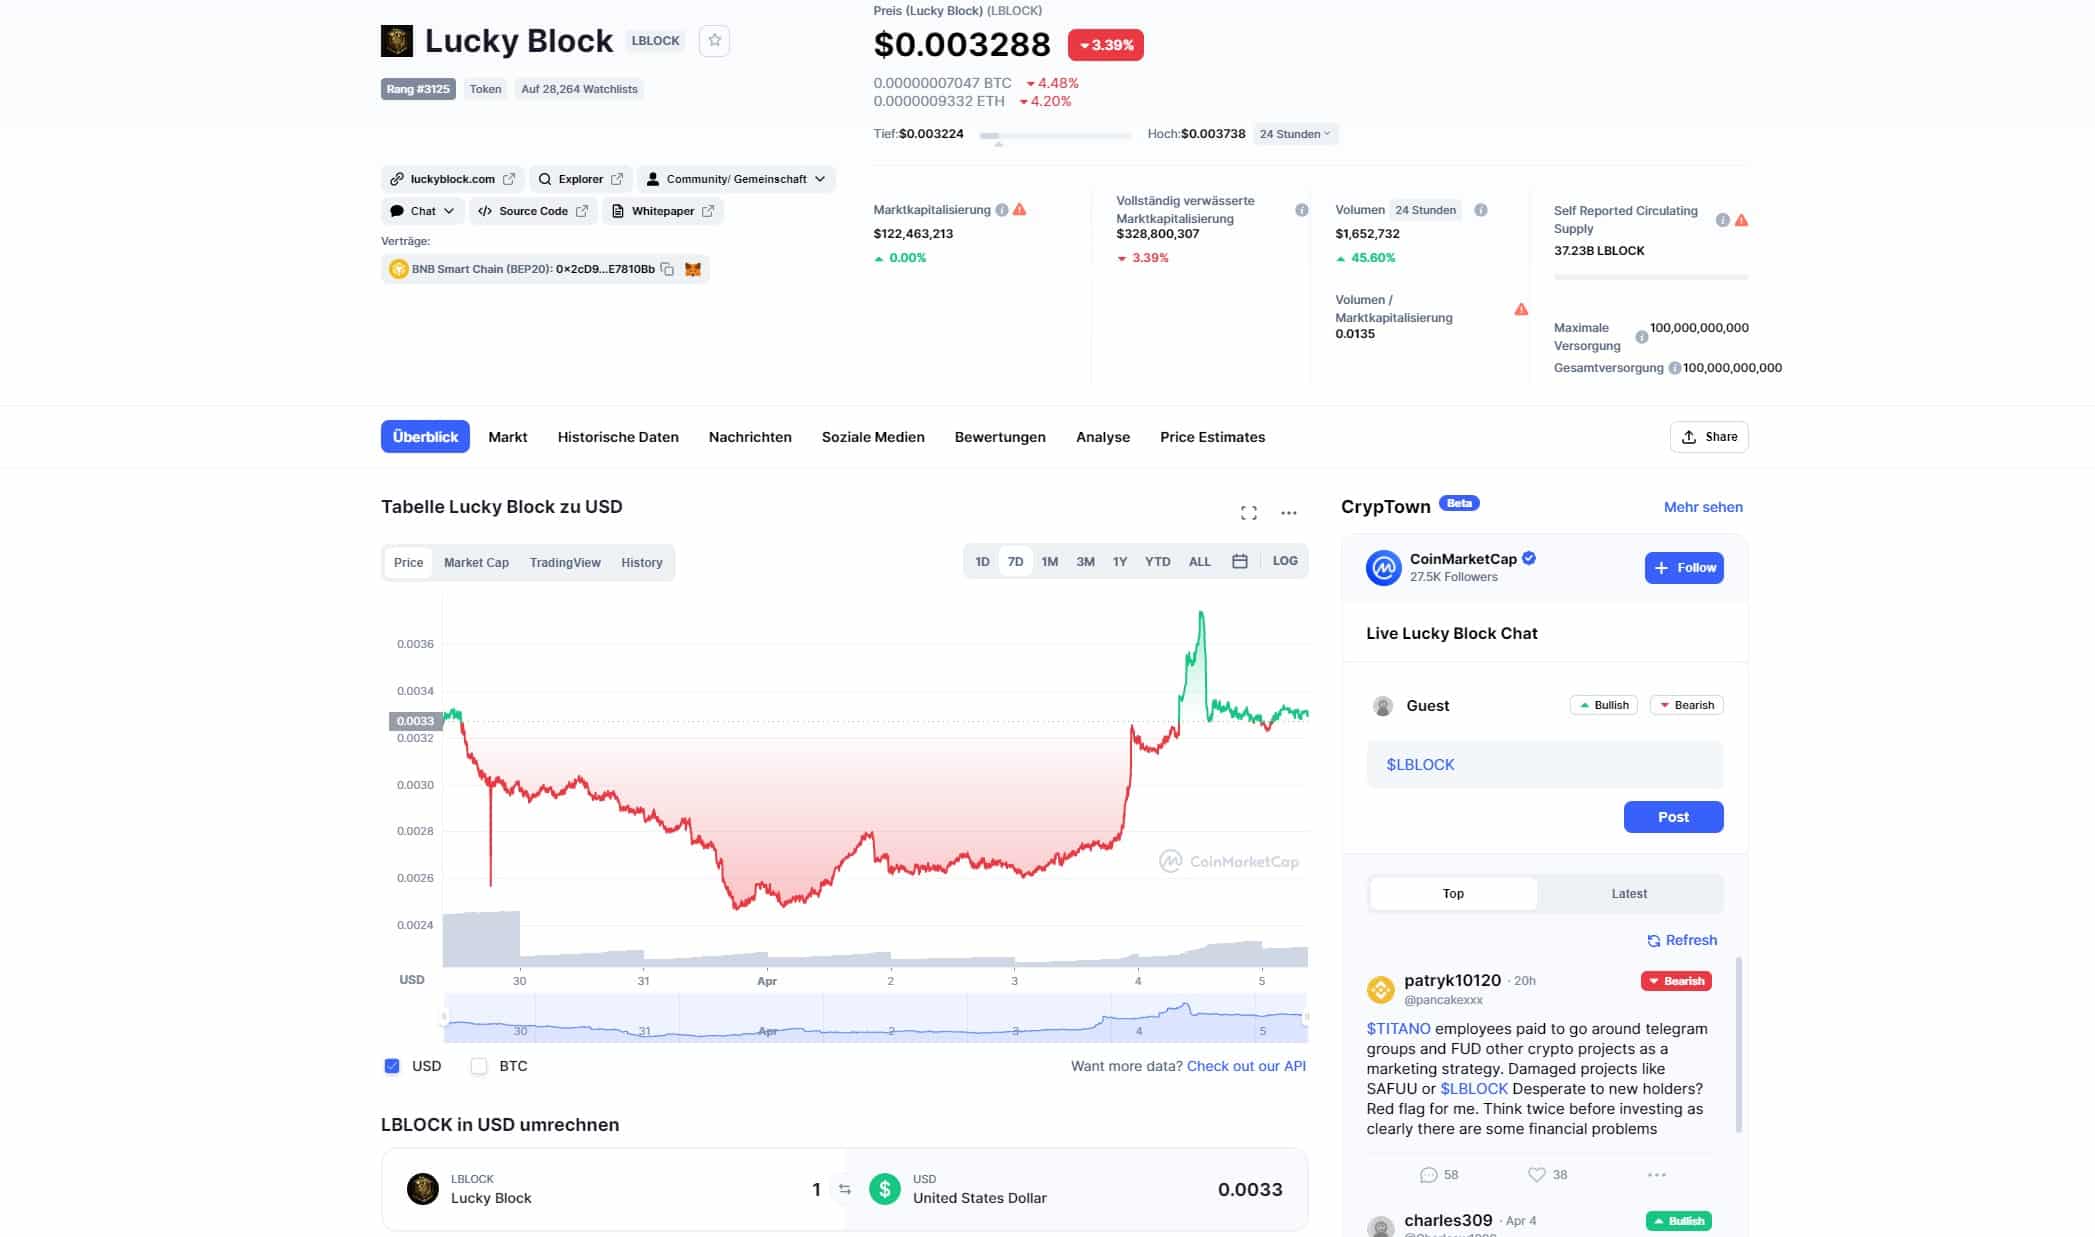Open the Historische Daten tab

[x=618, y=437]
